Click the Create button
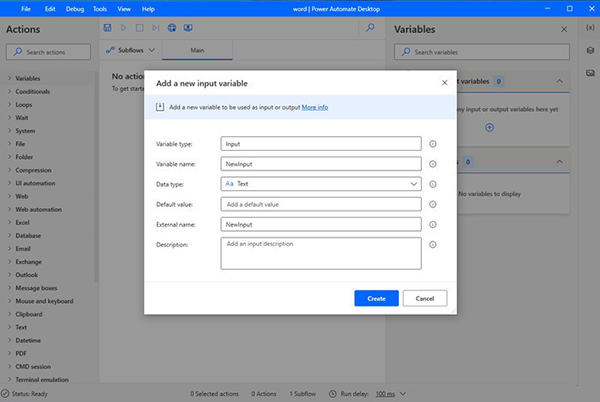This screenshot has height=402, width=600. [x=376, y=298]
